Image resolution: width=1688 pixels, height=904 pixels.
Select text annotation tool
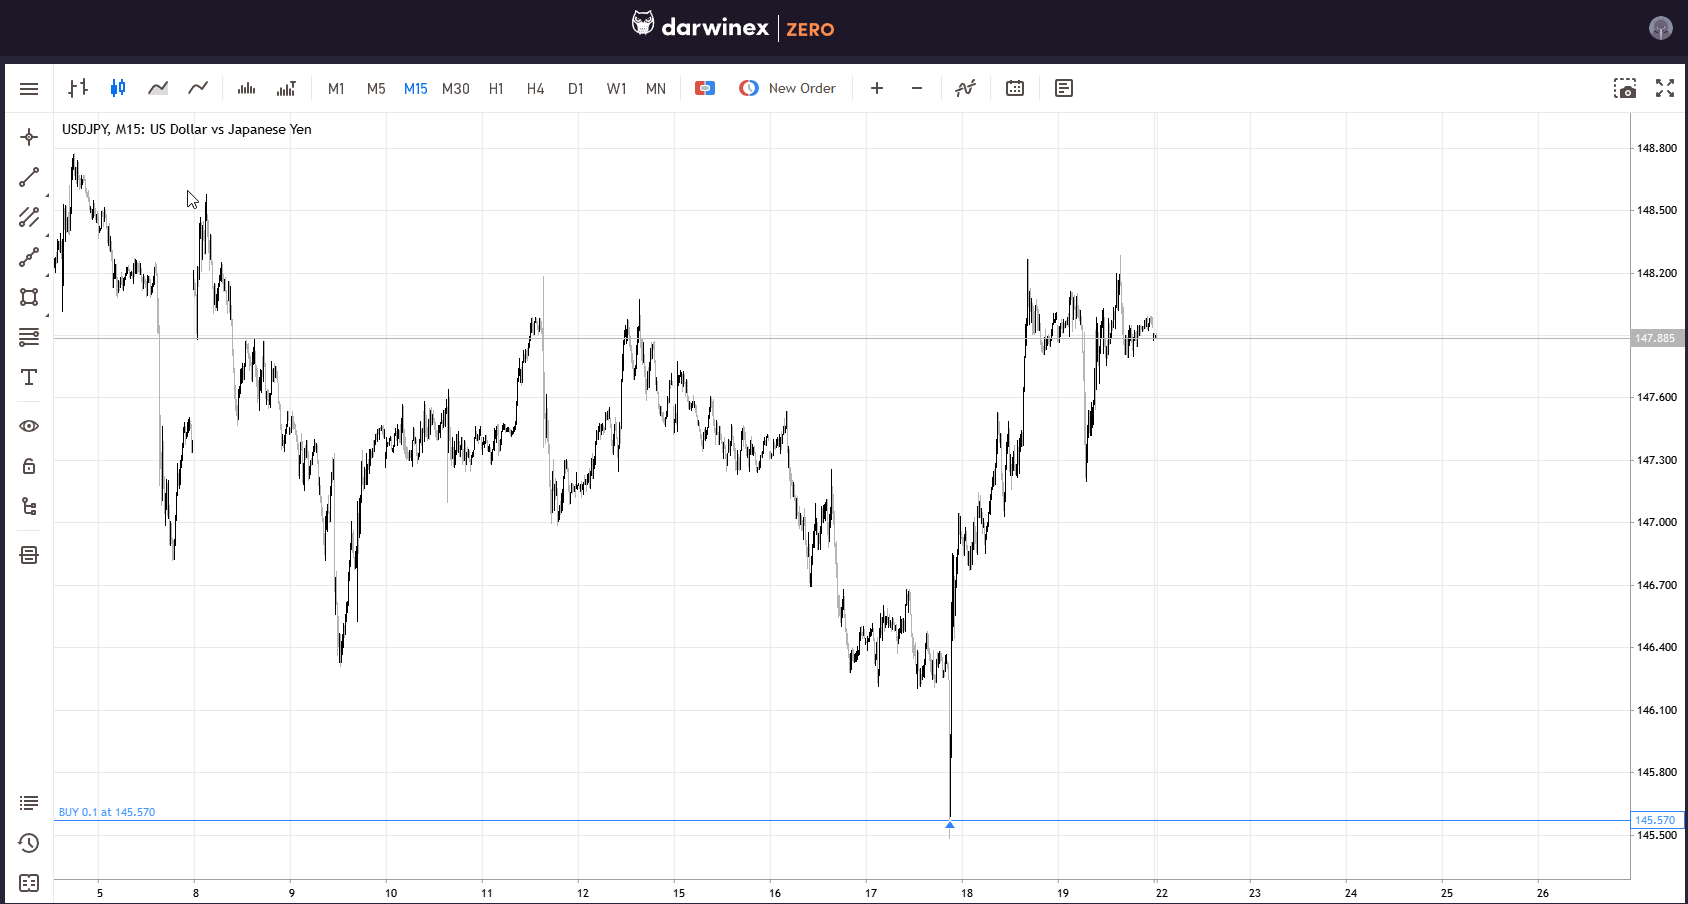tap(29, 377)
